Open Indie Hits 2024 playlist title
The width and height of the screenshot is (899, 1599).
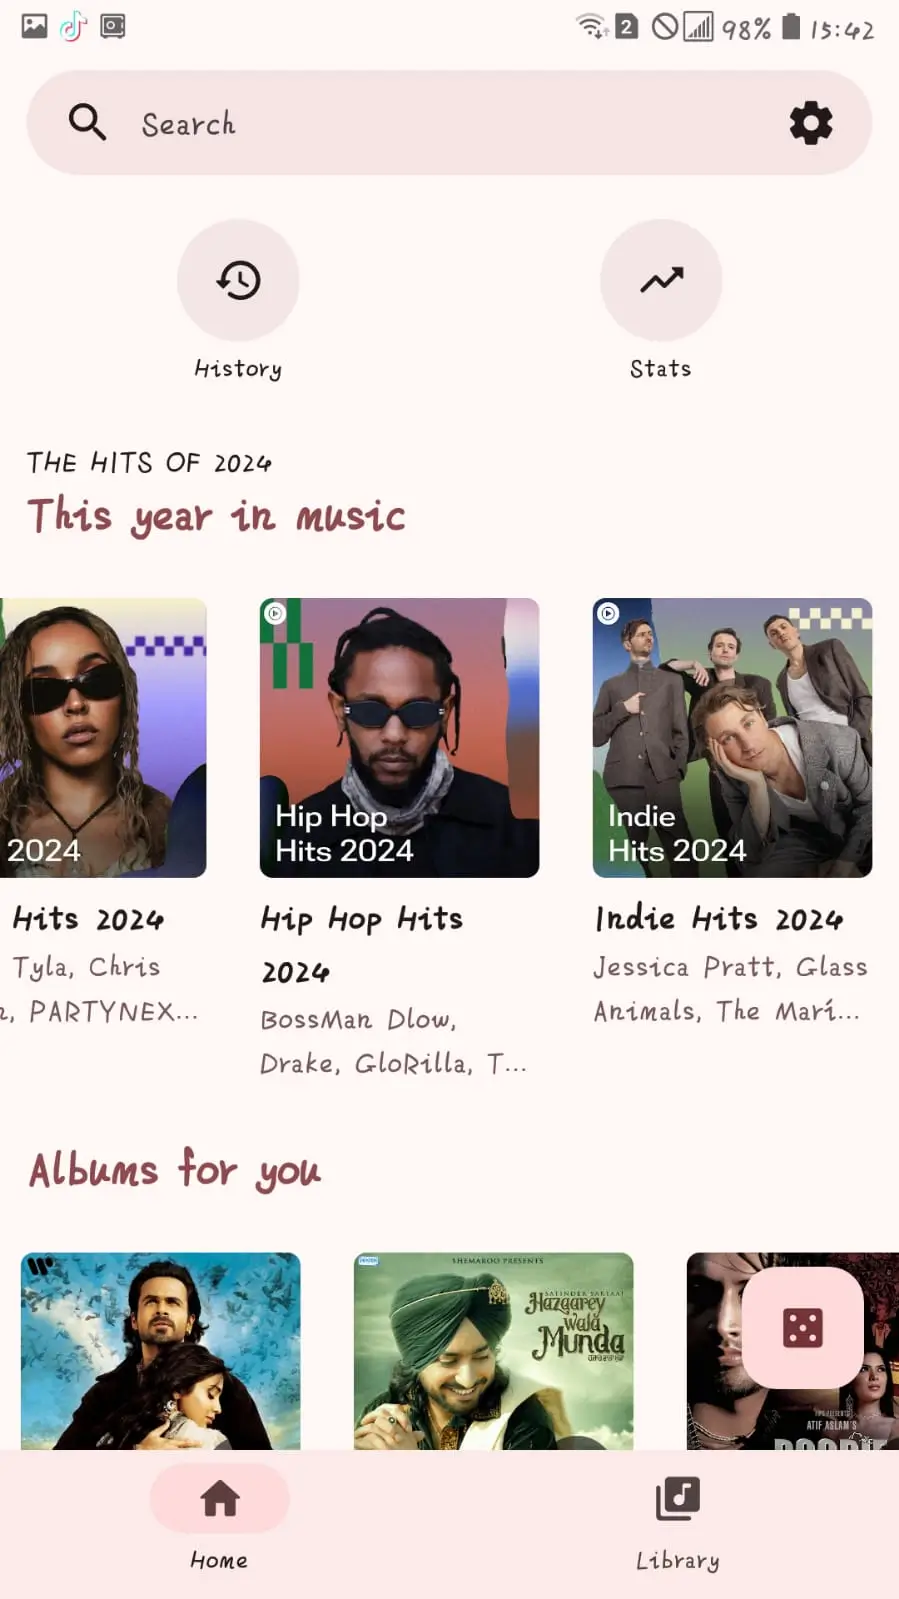[719, 918]
